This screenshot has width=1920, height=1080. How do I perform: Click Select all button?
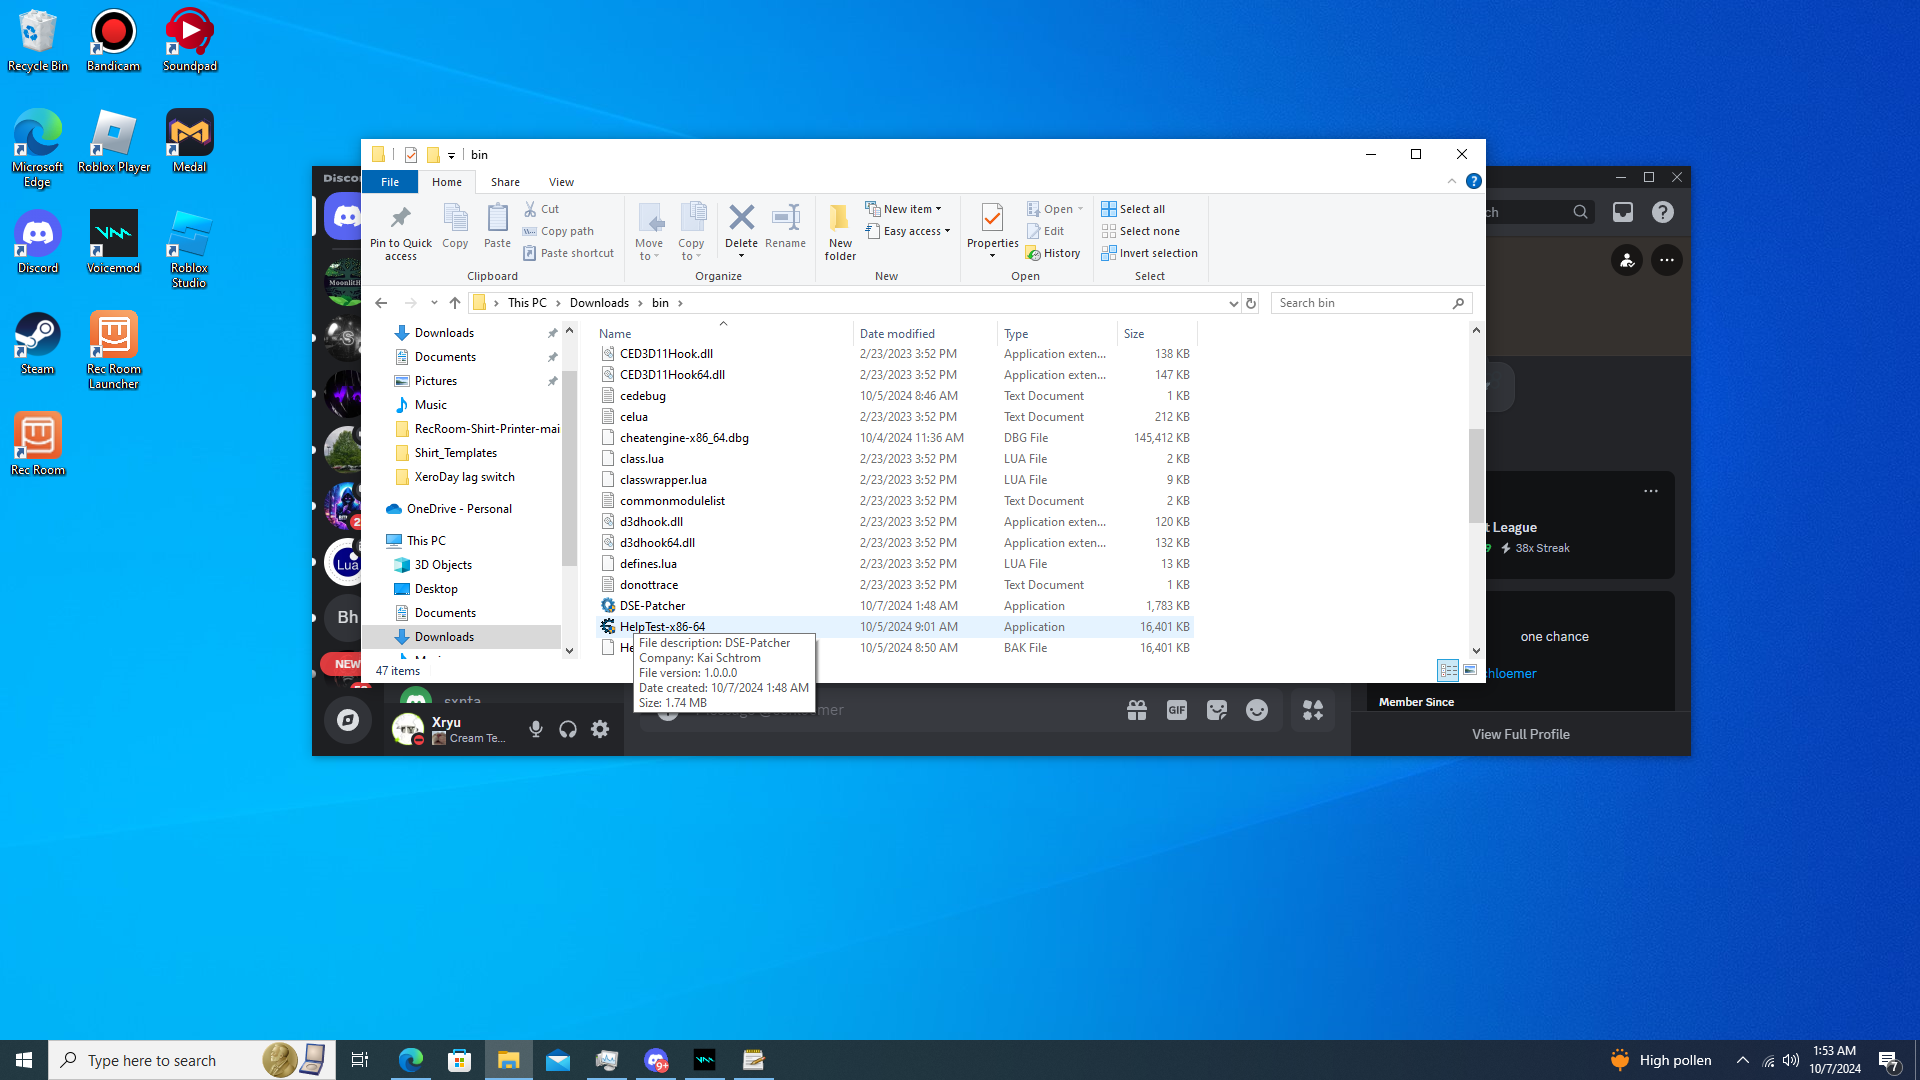coord(1133,209)
